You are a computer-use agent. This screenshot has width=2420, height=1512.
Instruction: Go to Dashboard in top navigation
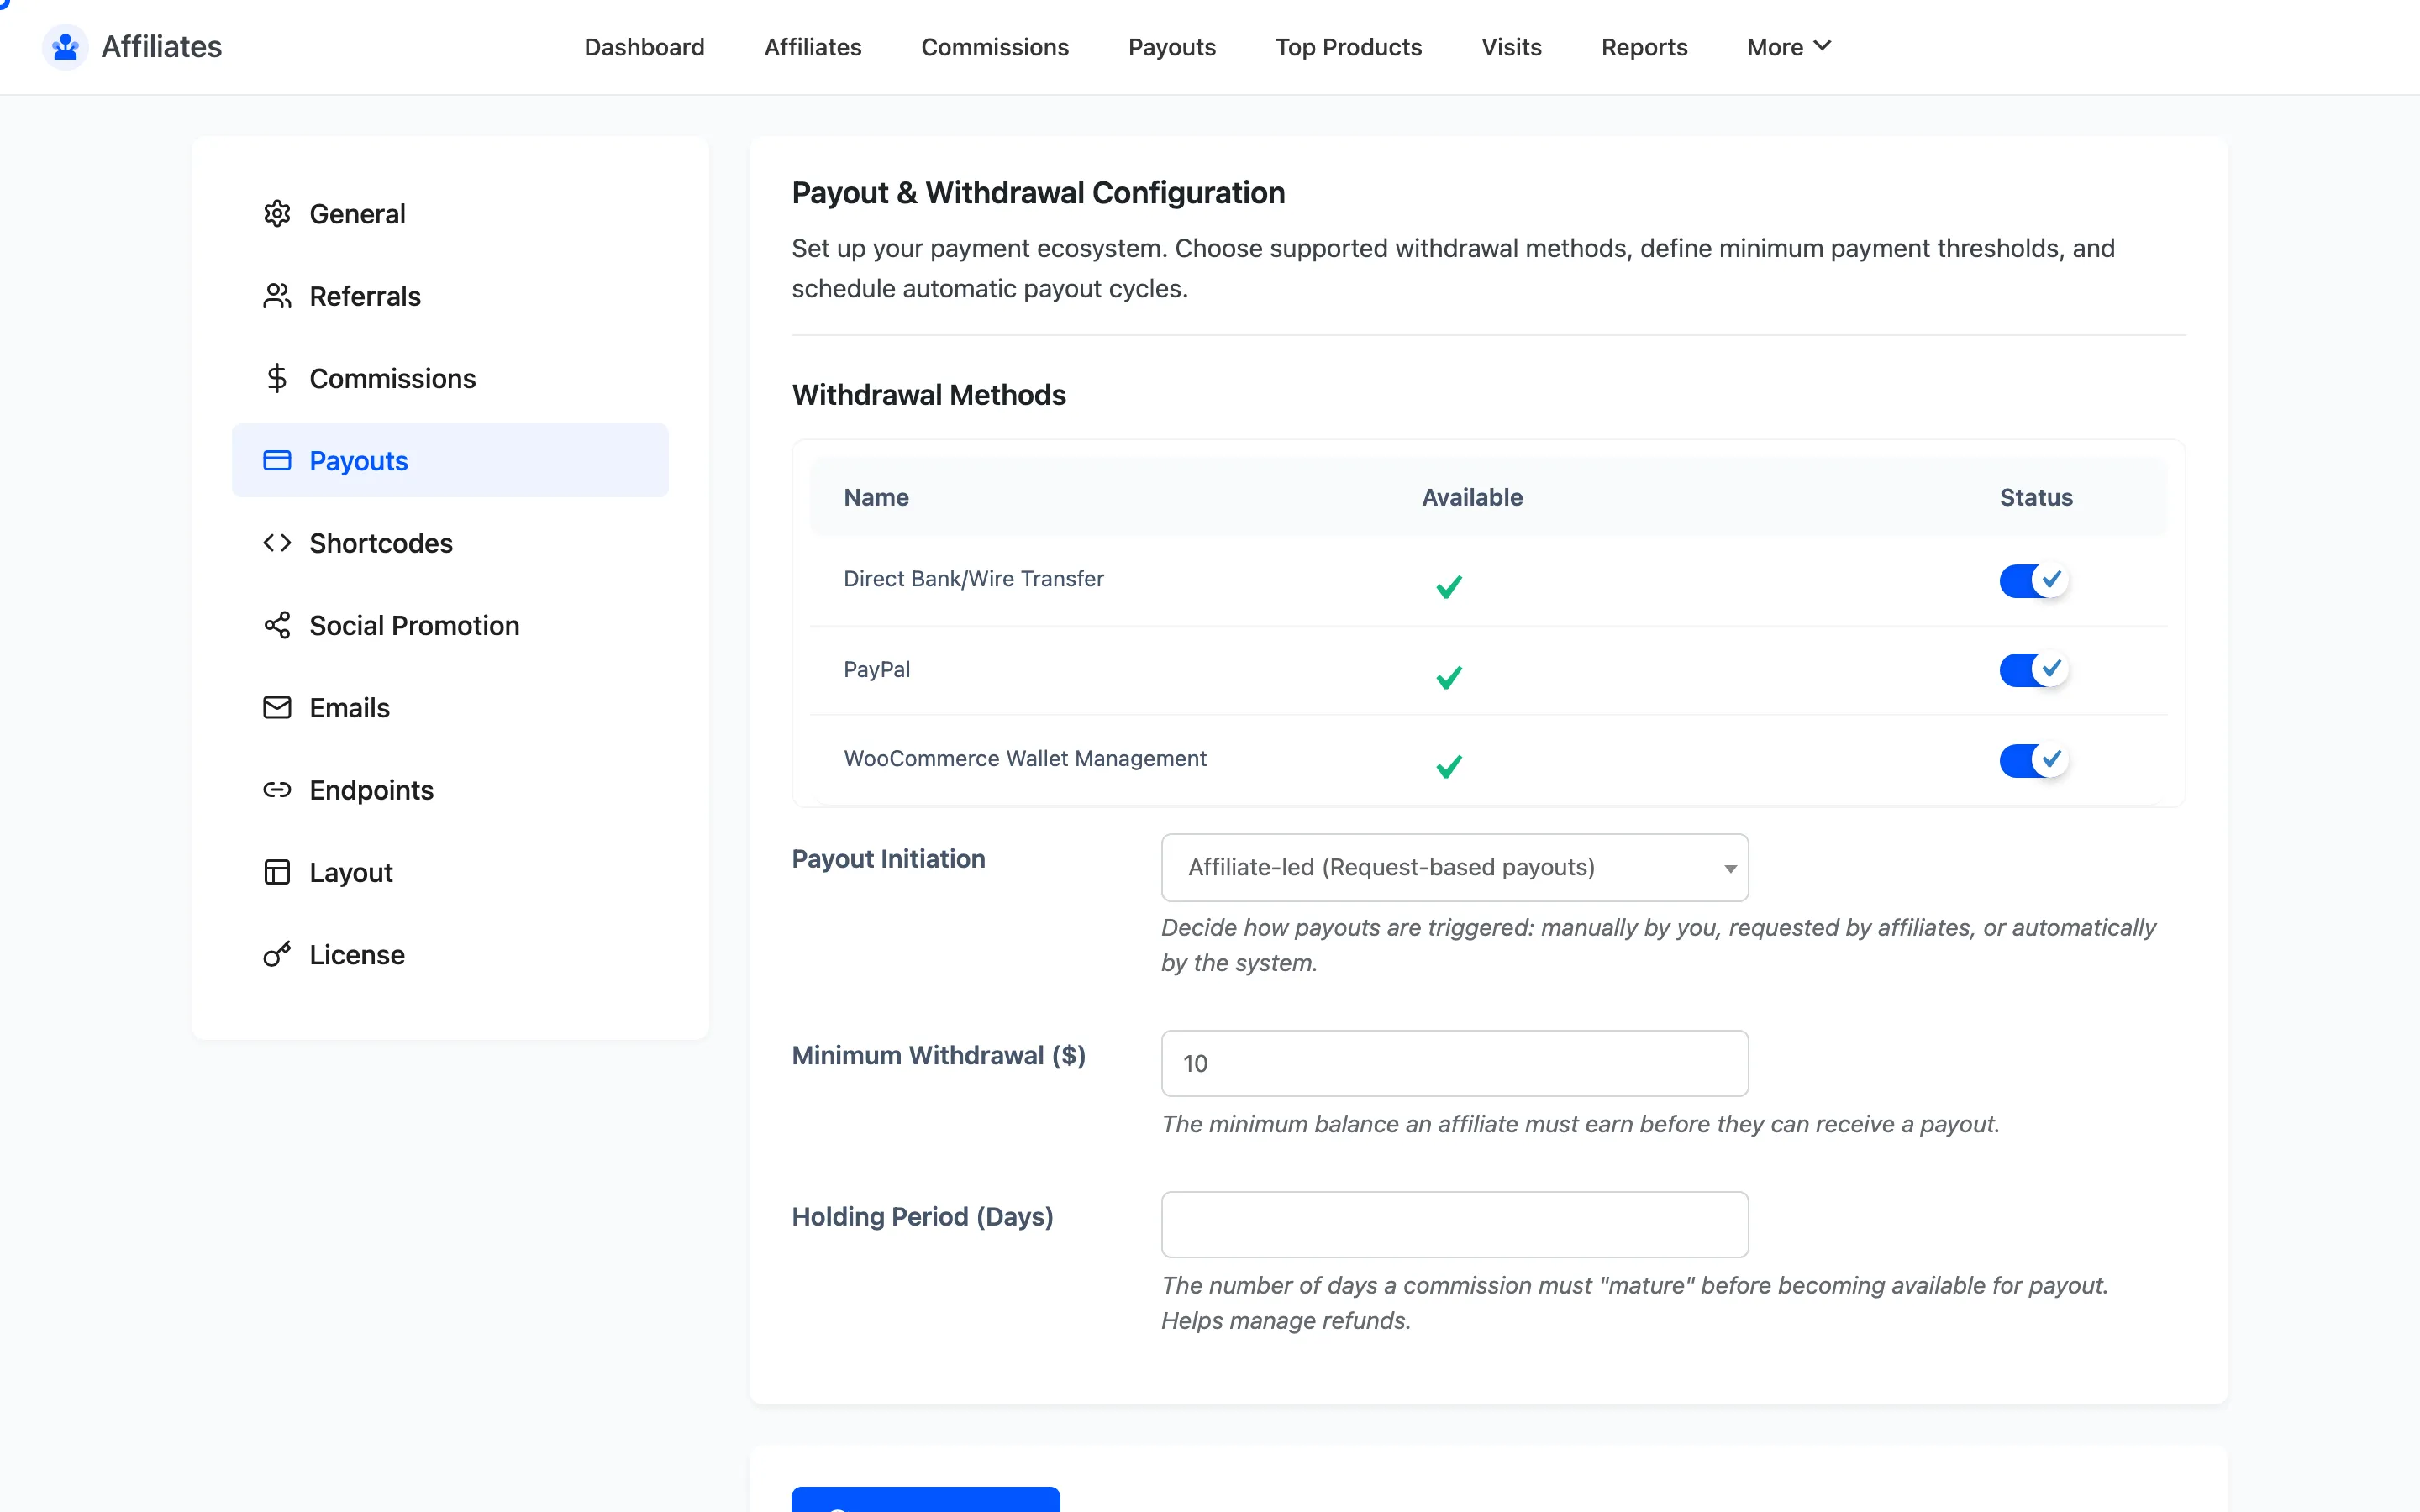click(x=644, y=47)
